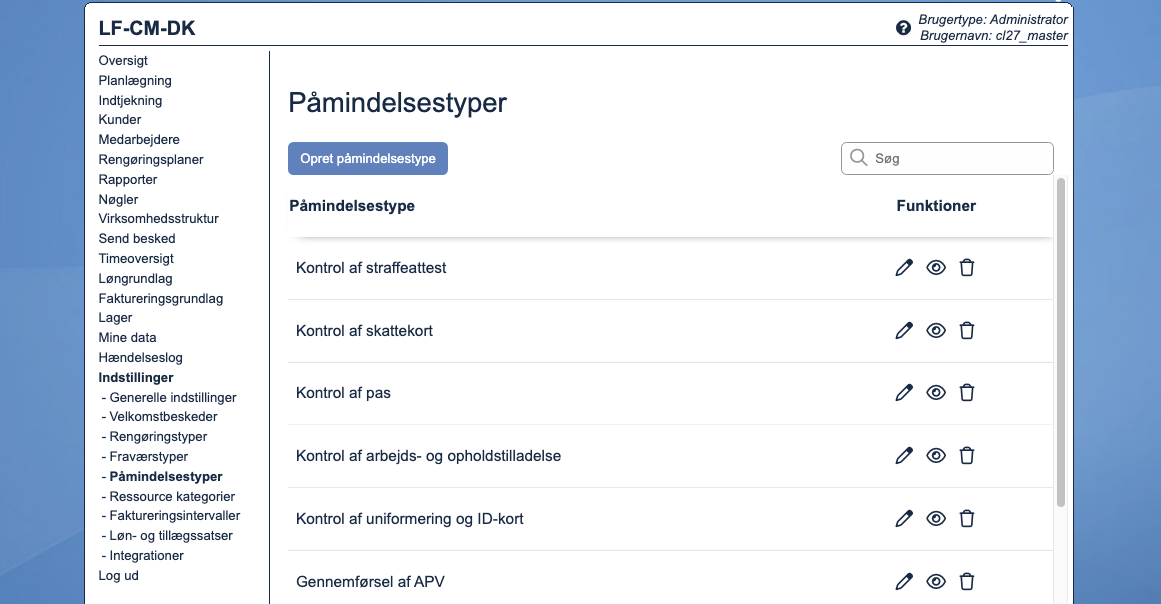View Kontrol af straffeattest with eye icon
This screenshot has height=604, width=1161.
tap(936, 268)
